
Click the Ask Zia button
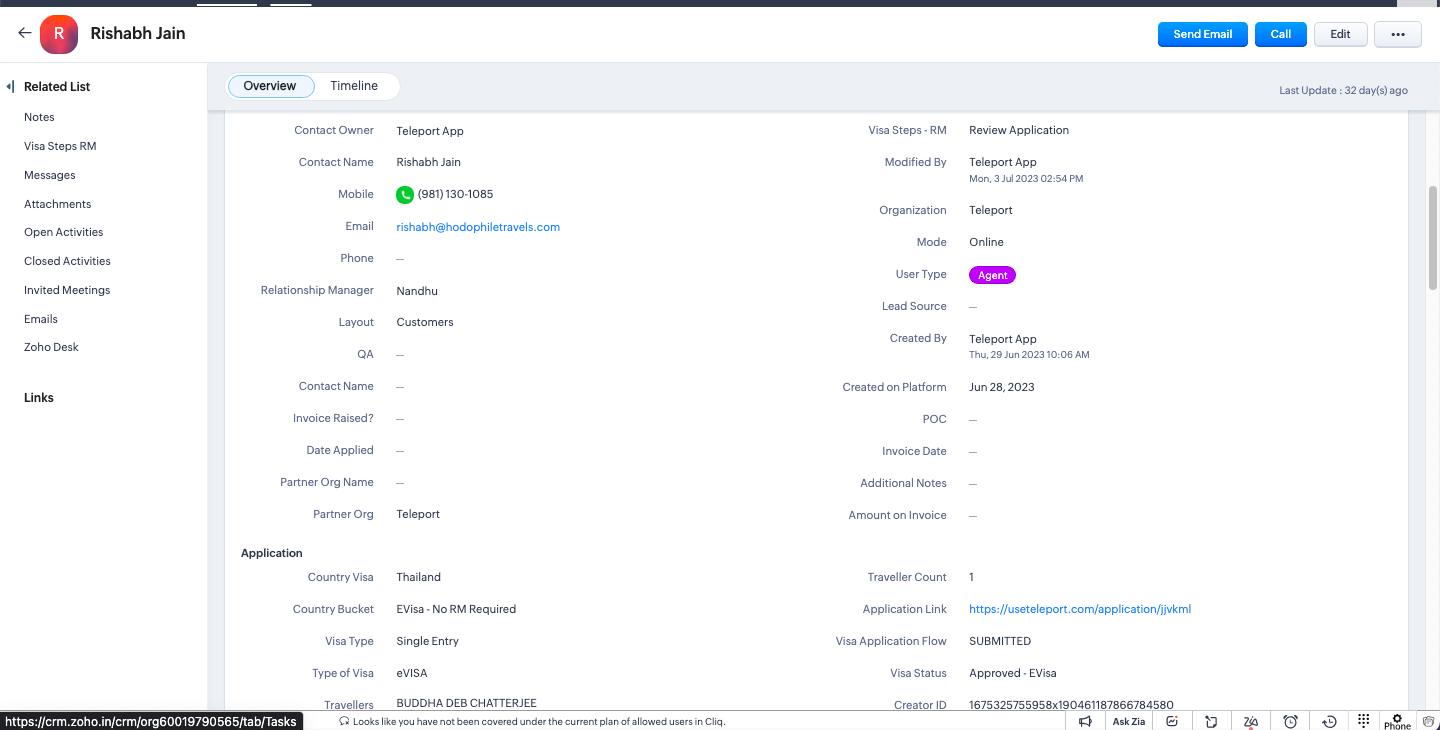[x=1128, y=721]
